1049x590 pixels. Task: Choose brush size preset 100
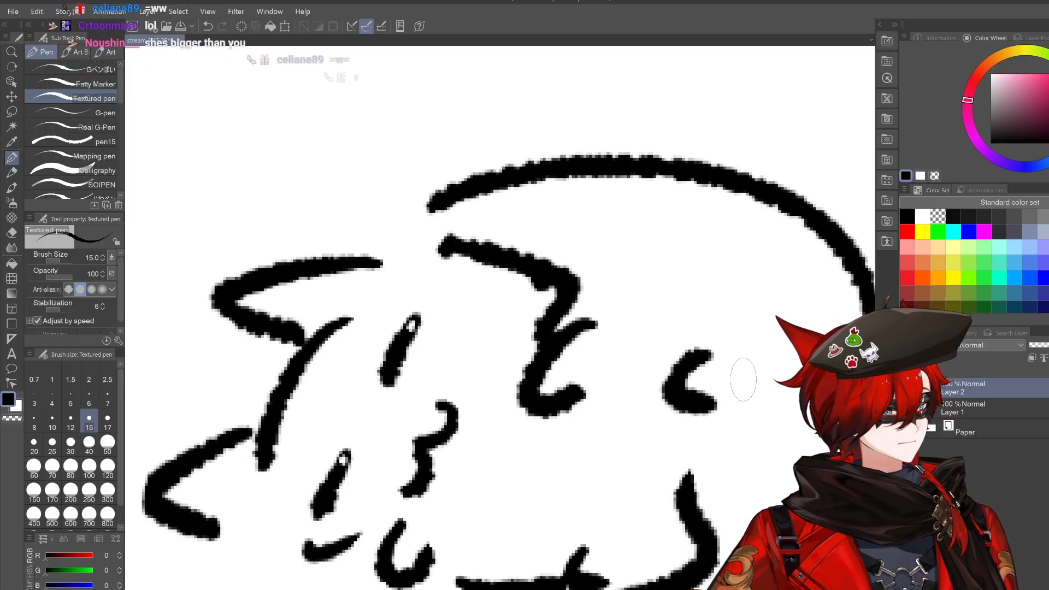(x=89, y=468)
